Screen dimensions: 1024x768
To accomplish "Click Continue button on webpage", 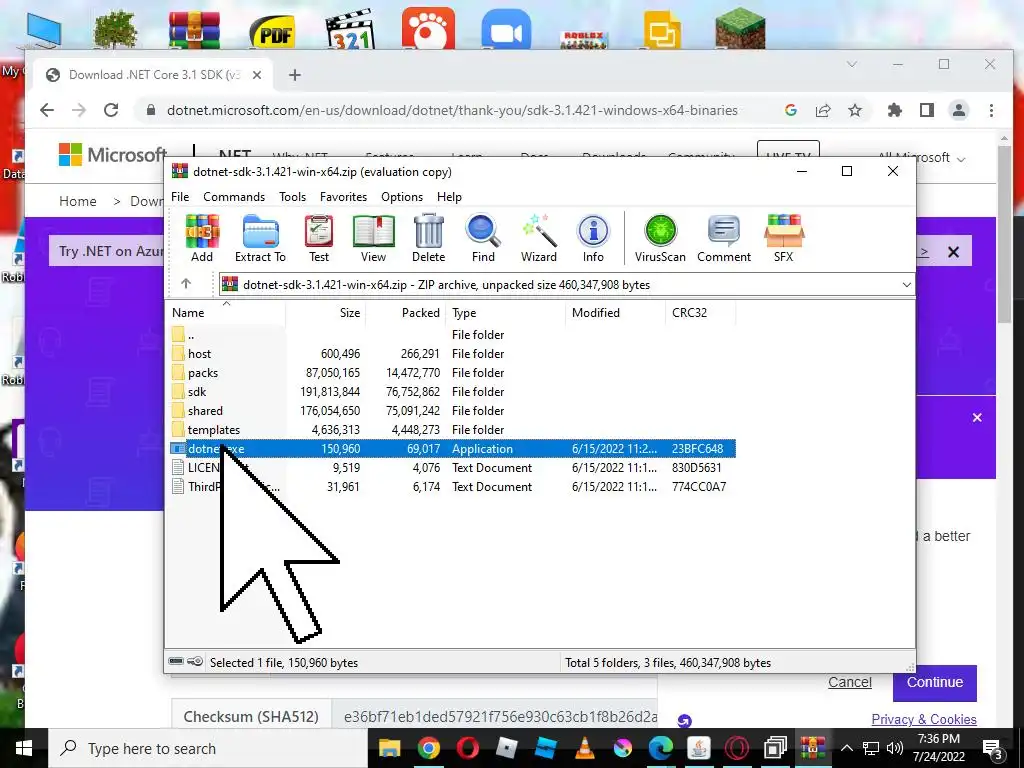I will coord(935,682).
